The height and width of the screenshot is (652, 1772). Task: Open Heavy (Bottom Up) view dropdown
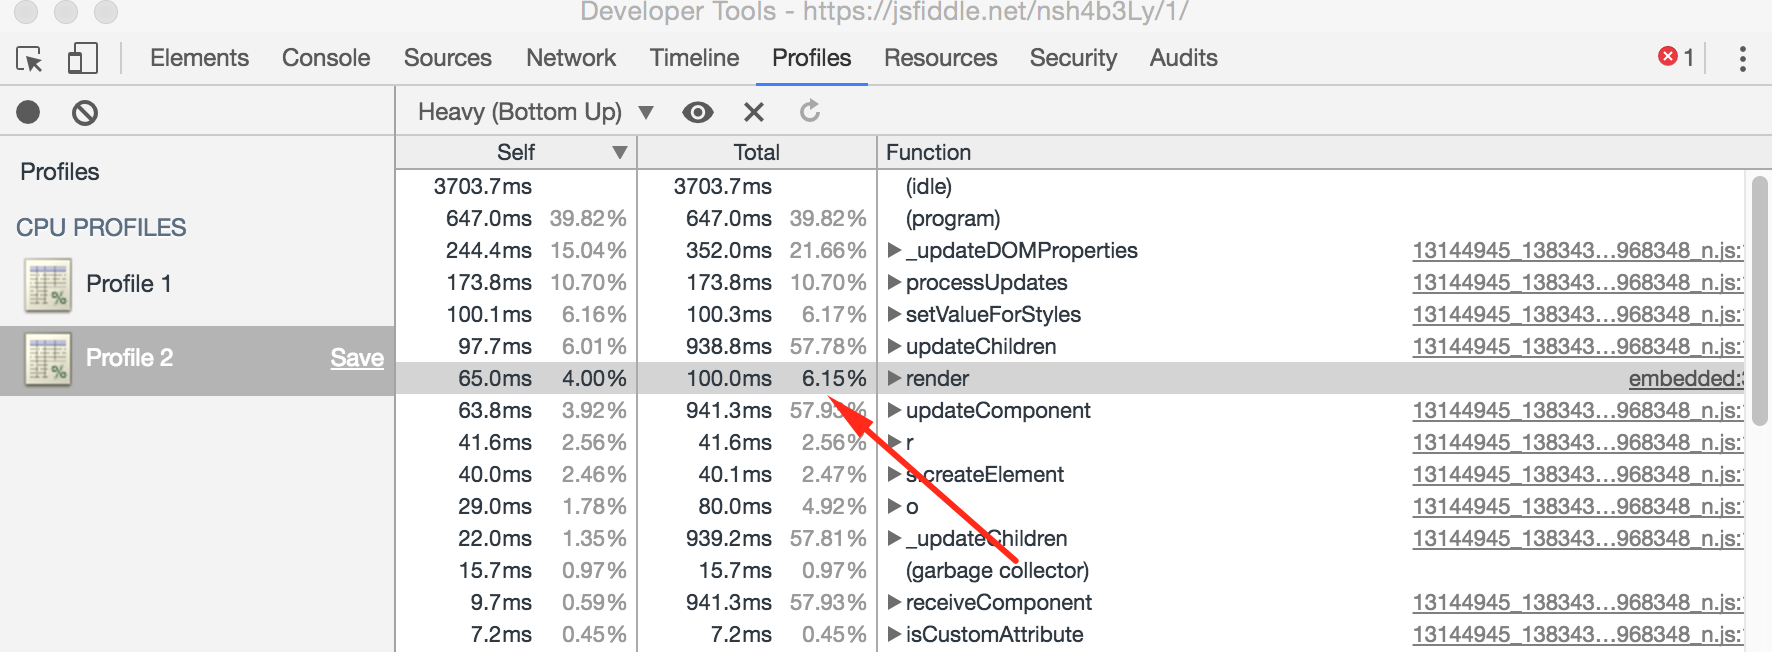535,112
